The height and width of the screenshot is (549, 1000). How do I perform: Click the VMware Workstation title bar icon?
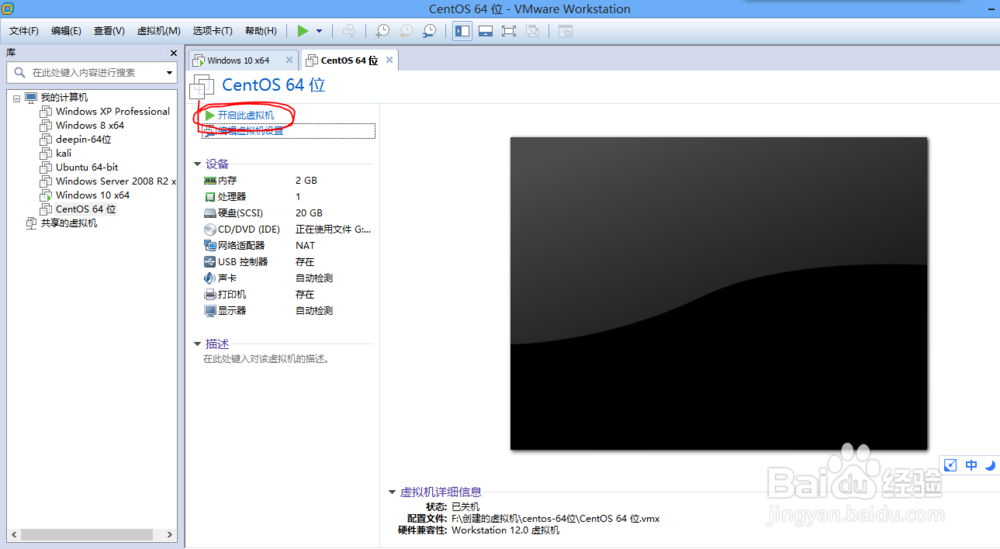click(x=7, y=8)
